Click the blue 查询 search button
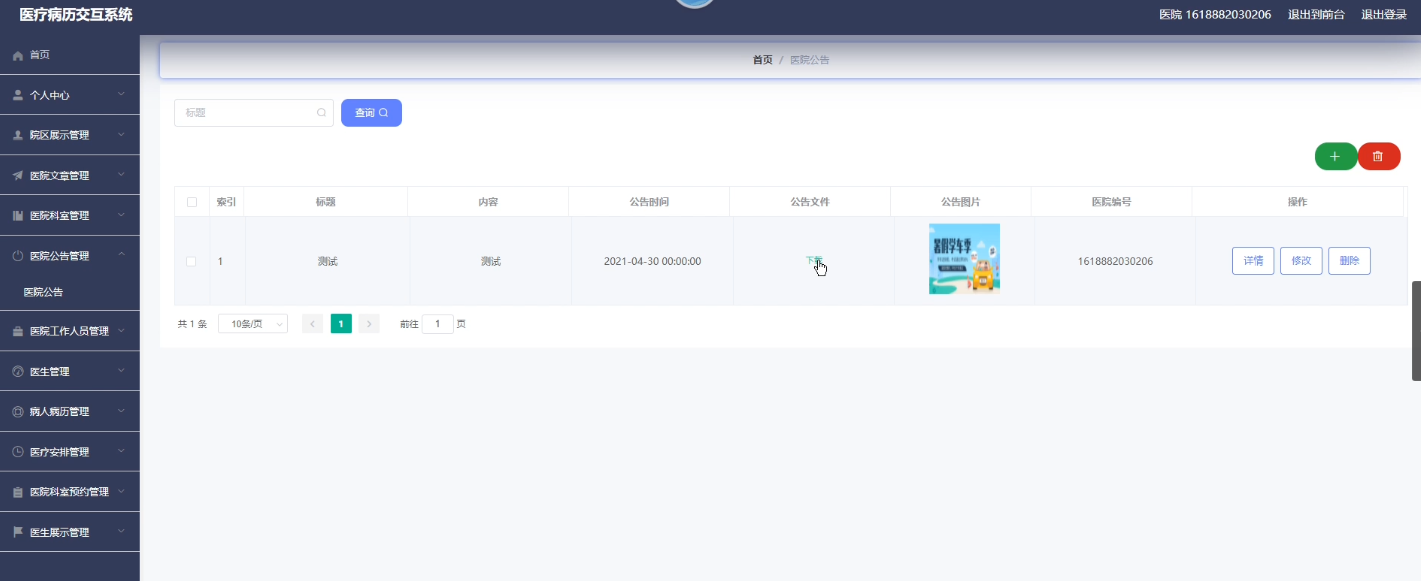The image size is (1421, 581). [x=371, y=113]
